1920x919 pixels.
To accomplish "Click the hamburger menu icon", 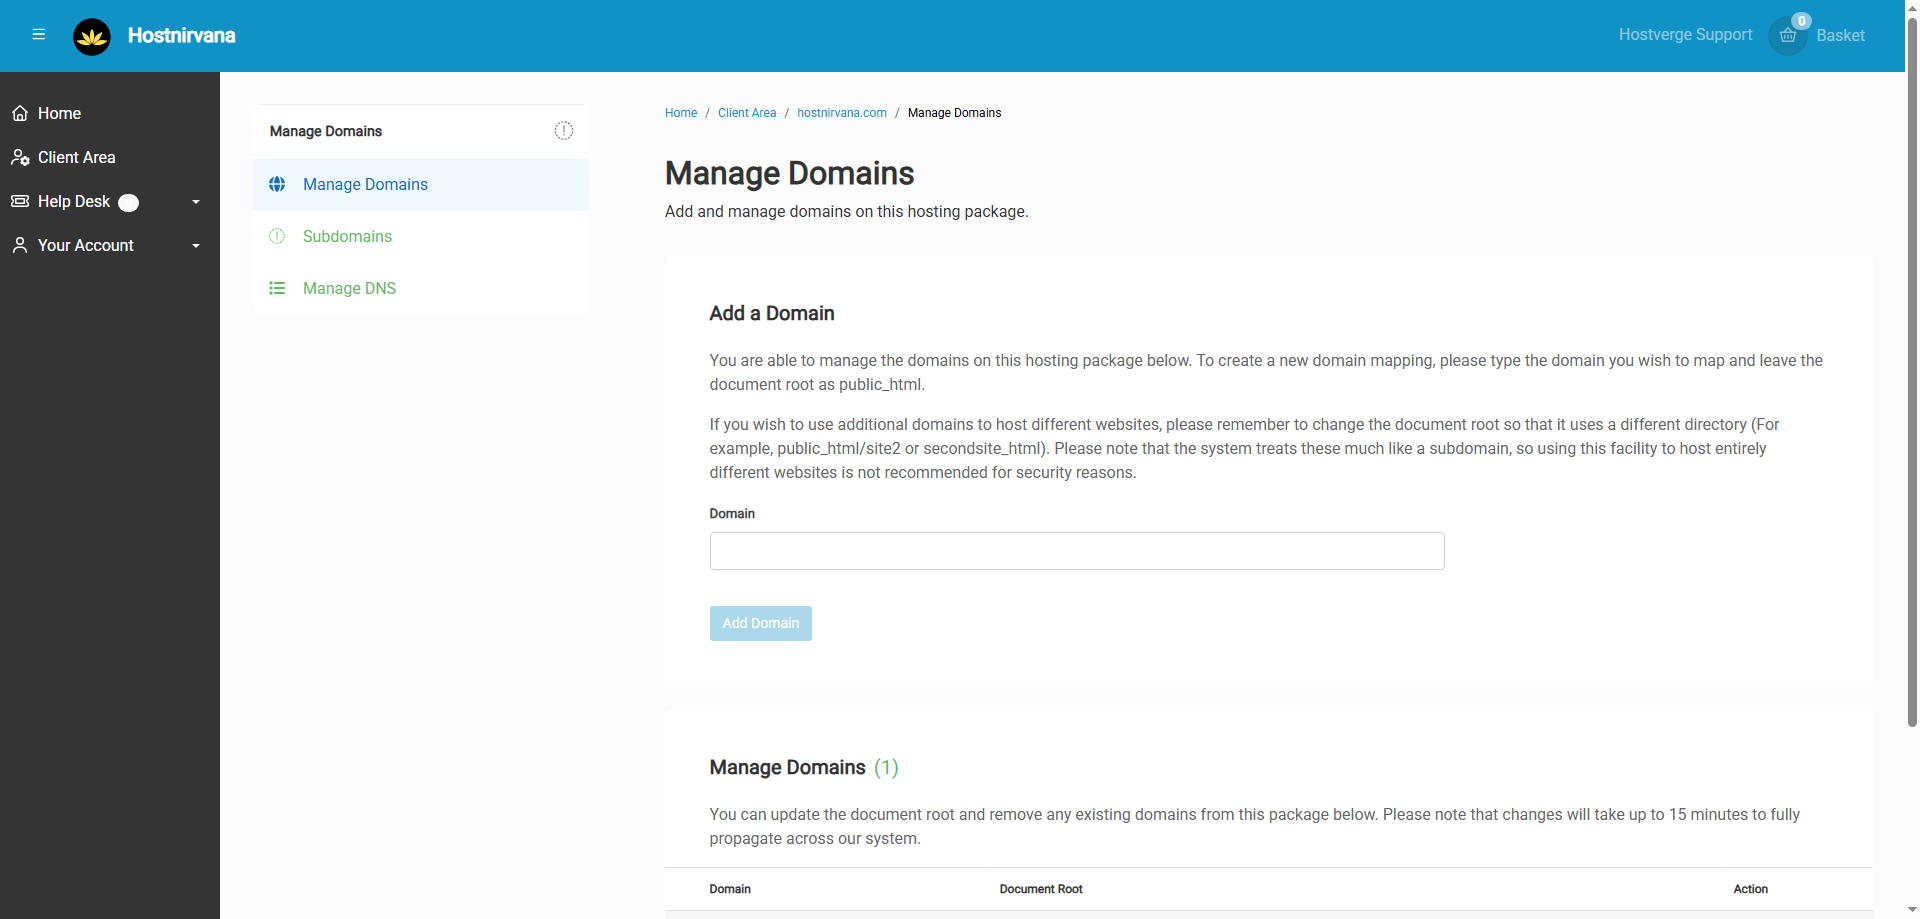I will (x=39, y=35).
